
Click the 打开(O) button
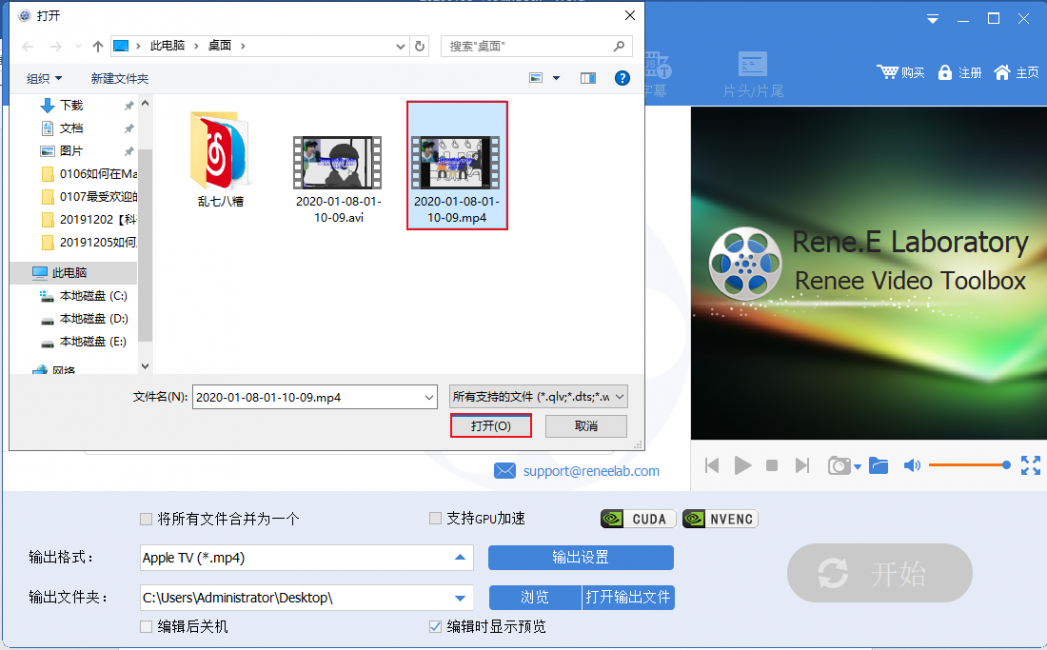click(x=491, y=426)
